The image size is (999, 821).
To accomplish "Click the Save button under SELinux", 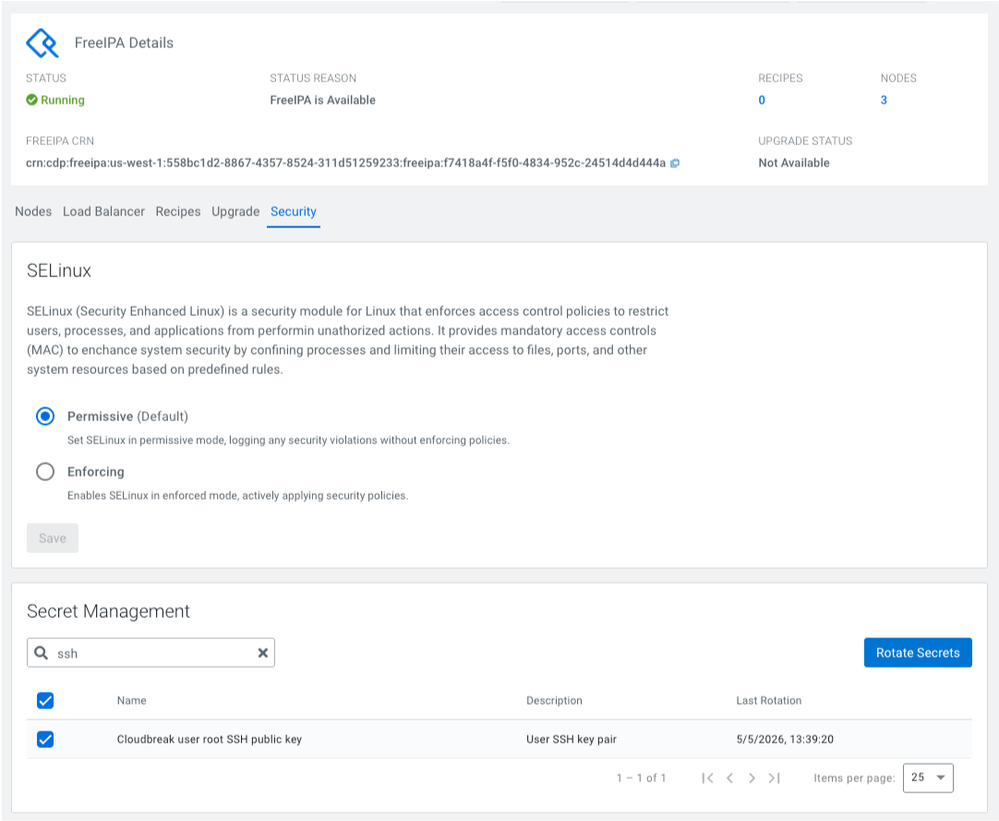I will (x=52, y=538).
